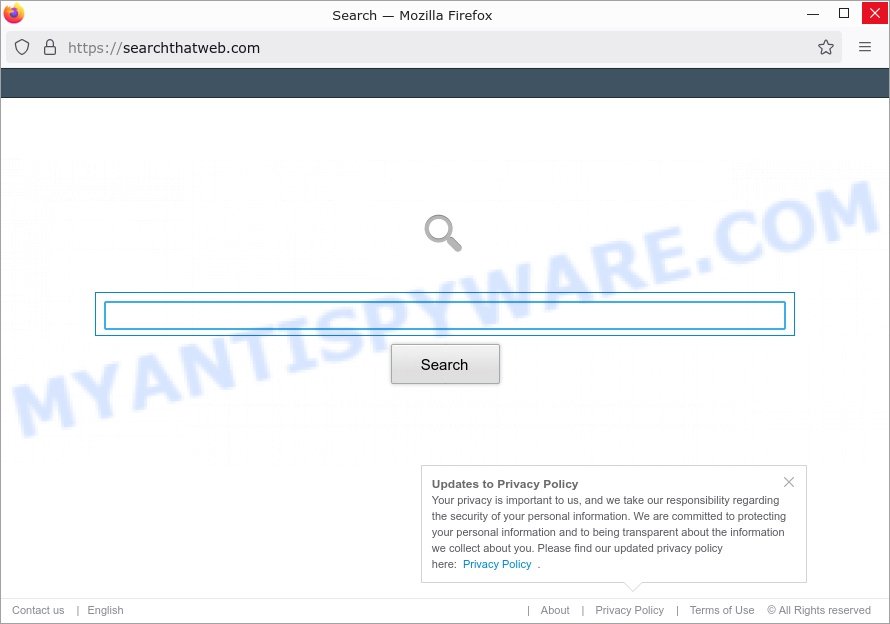Click the Search button
Viewport: 890px width, 624px height.
tap(445, 365)
